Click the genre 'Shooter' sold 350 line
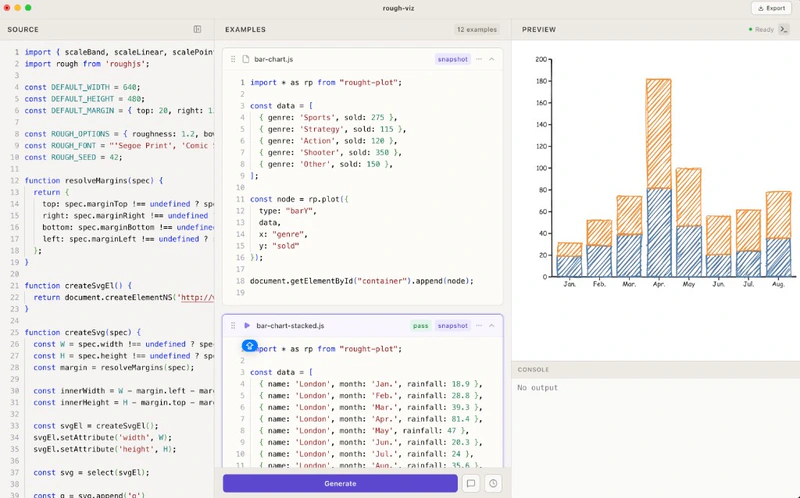 coord(330,153)
